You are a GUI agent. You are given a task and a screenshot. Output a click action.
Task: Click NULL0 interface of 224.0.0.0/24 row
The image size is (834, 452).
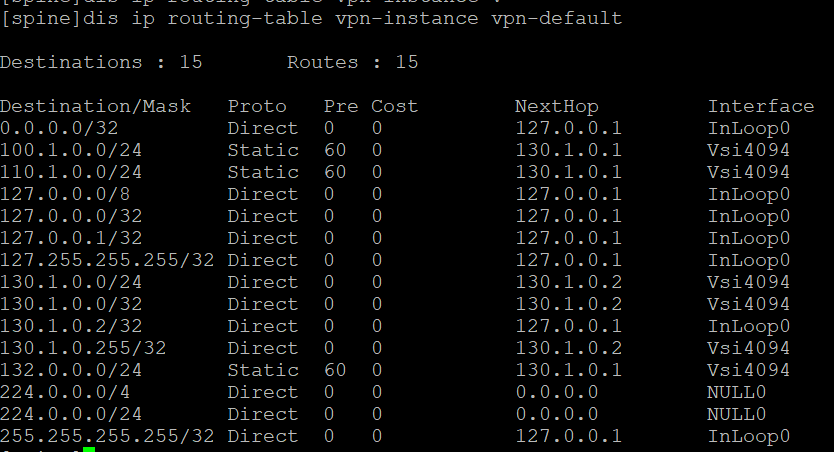[737, 414]
